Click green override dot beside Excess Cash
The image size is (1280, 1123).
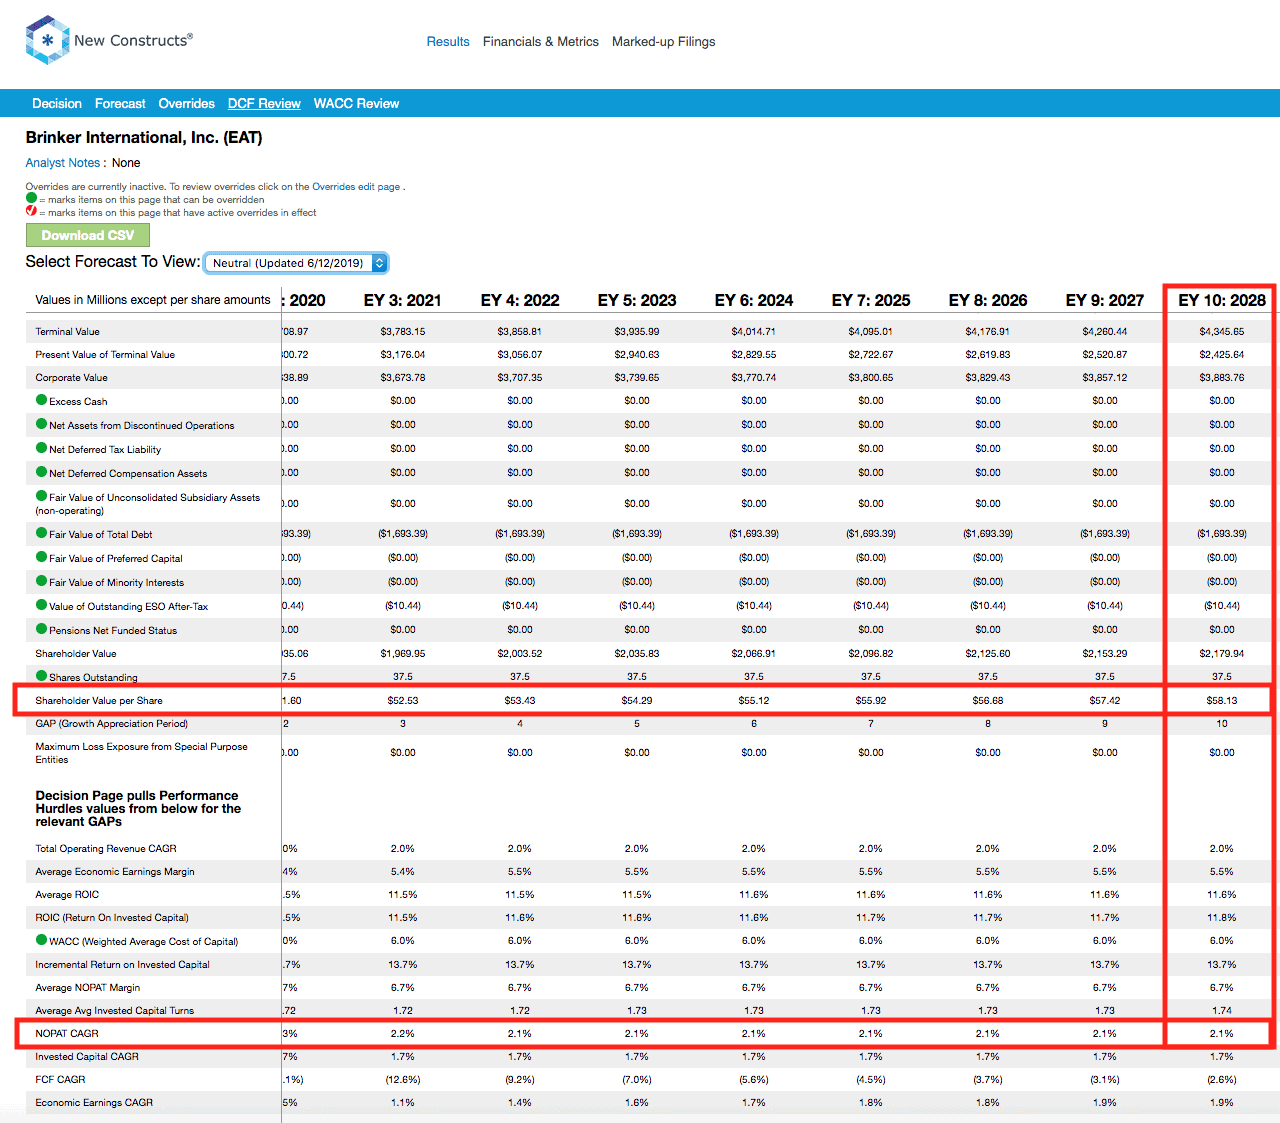point(41,400)
